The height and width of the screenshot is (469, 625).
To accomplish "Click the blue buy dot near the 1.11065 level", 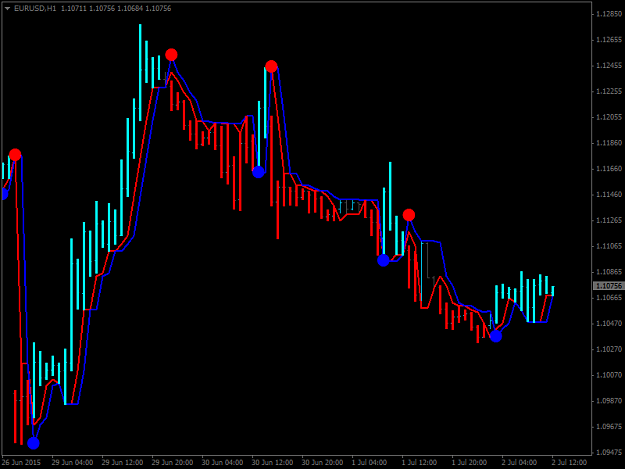I will point(383,261).
